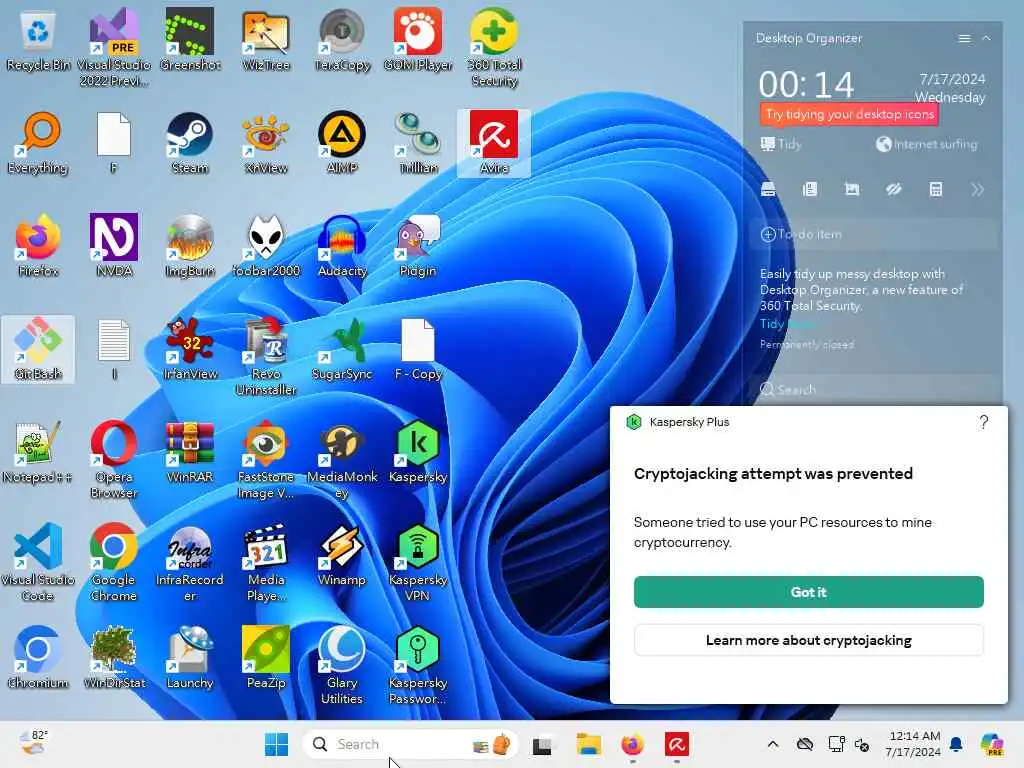Select the 'F - Copy' file
The width and height of the screenshot is (1024, 768).
pos(418,349)
